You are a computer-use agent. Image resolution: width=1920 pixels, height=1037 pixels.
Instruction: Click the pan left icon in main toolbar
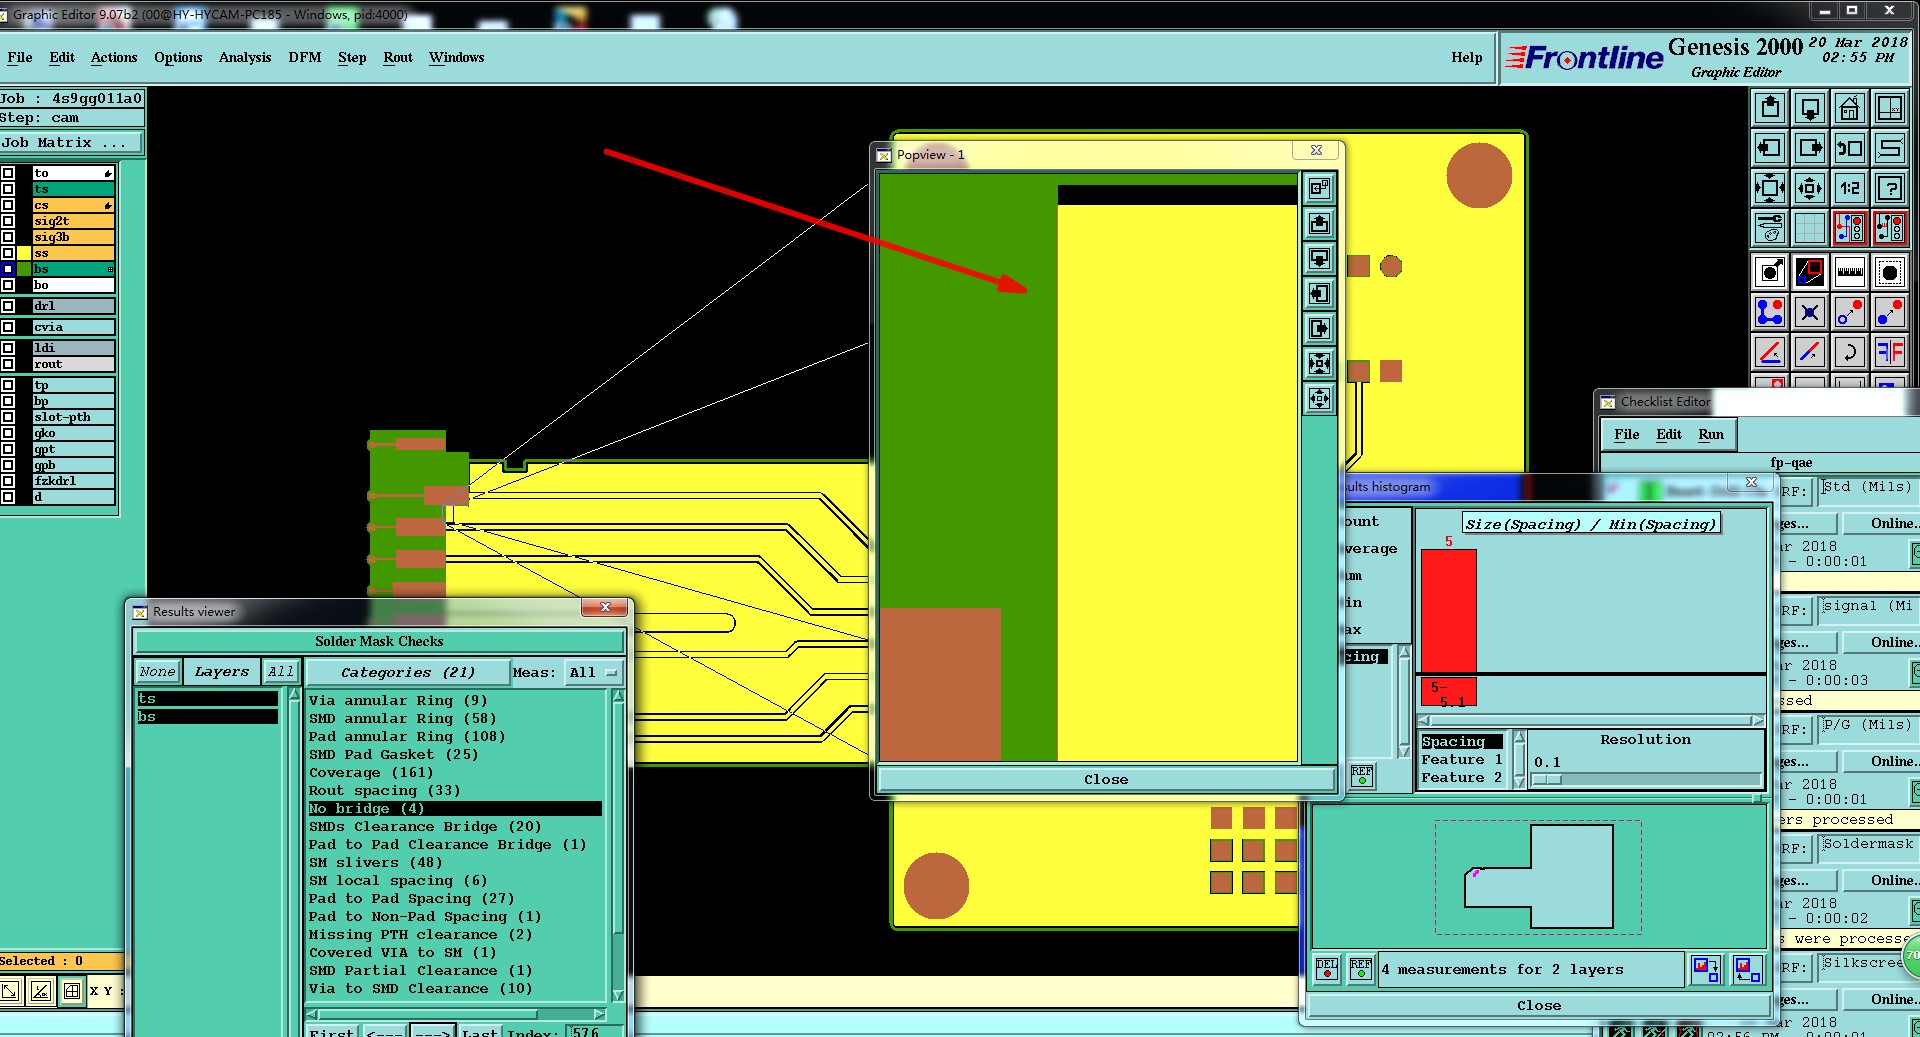pos(1770,148)
